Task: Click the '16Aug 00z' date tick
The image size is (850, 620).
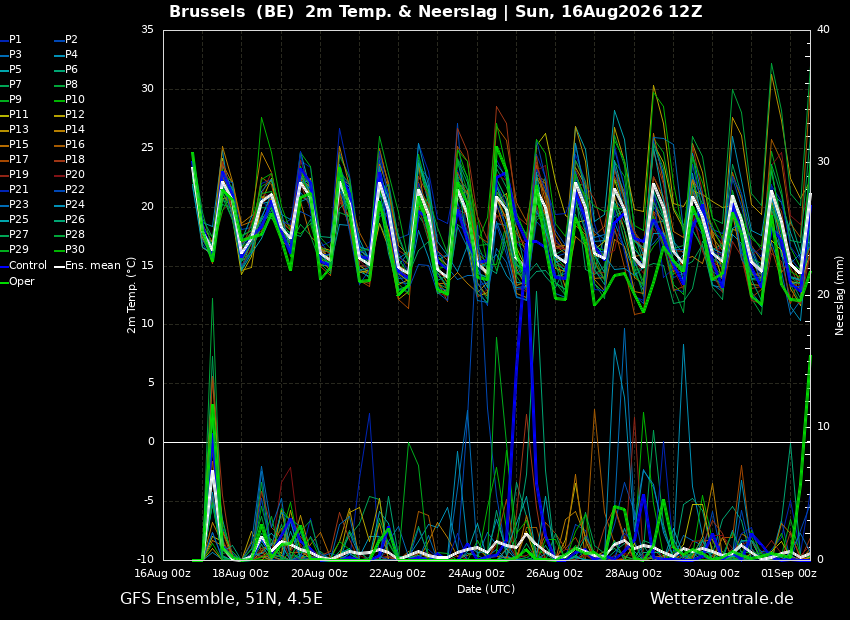Action: pos(163,573)
